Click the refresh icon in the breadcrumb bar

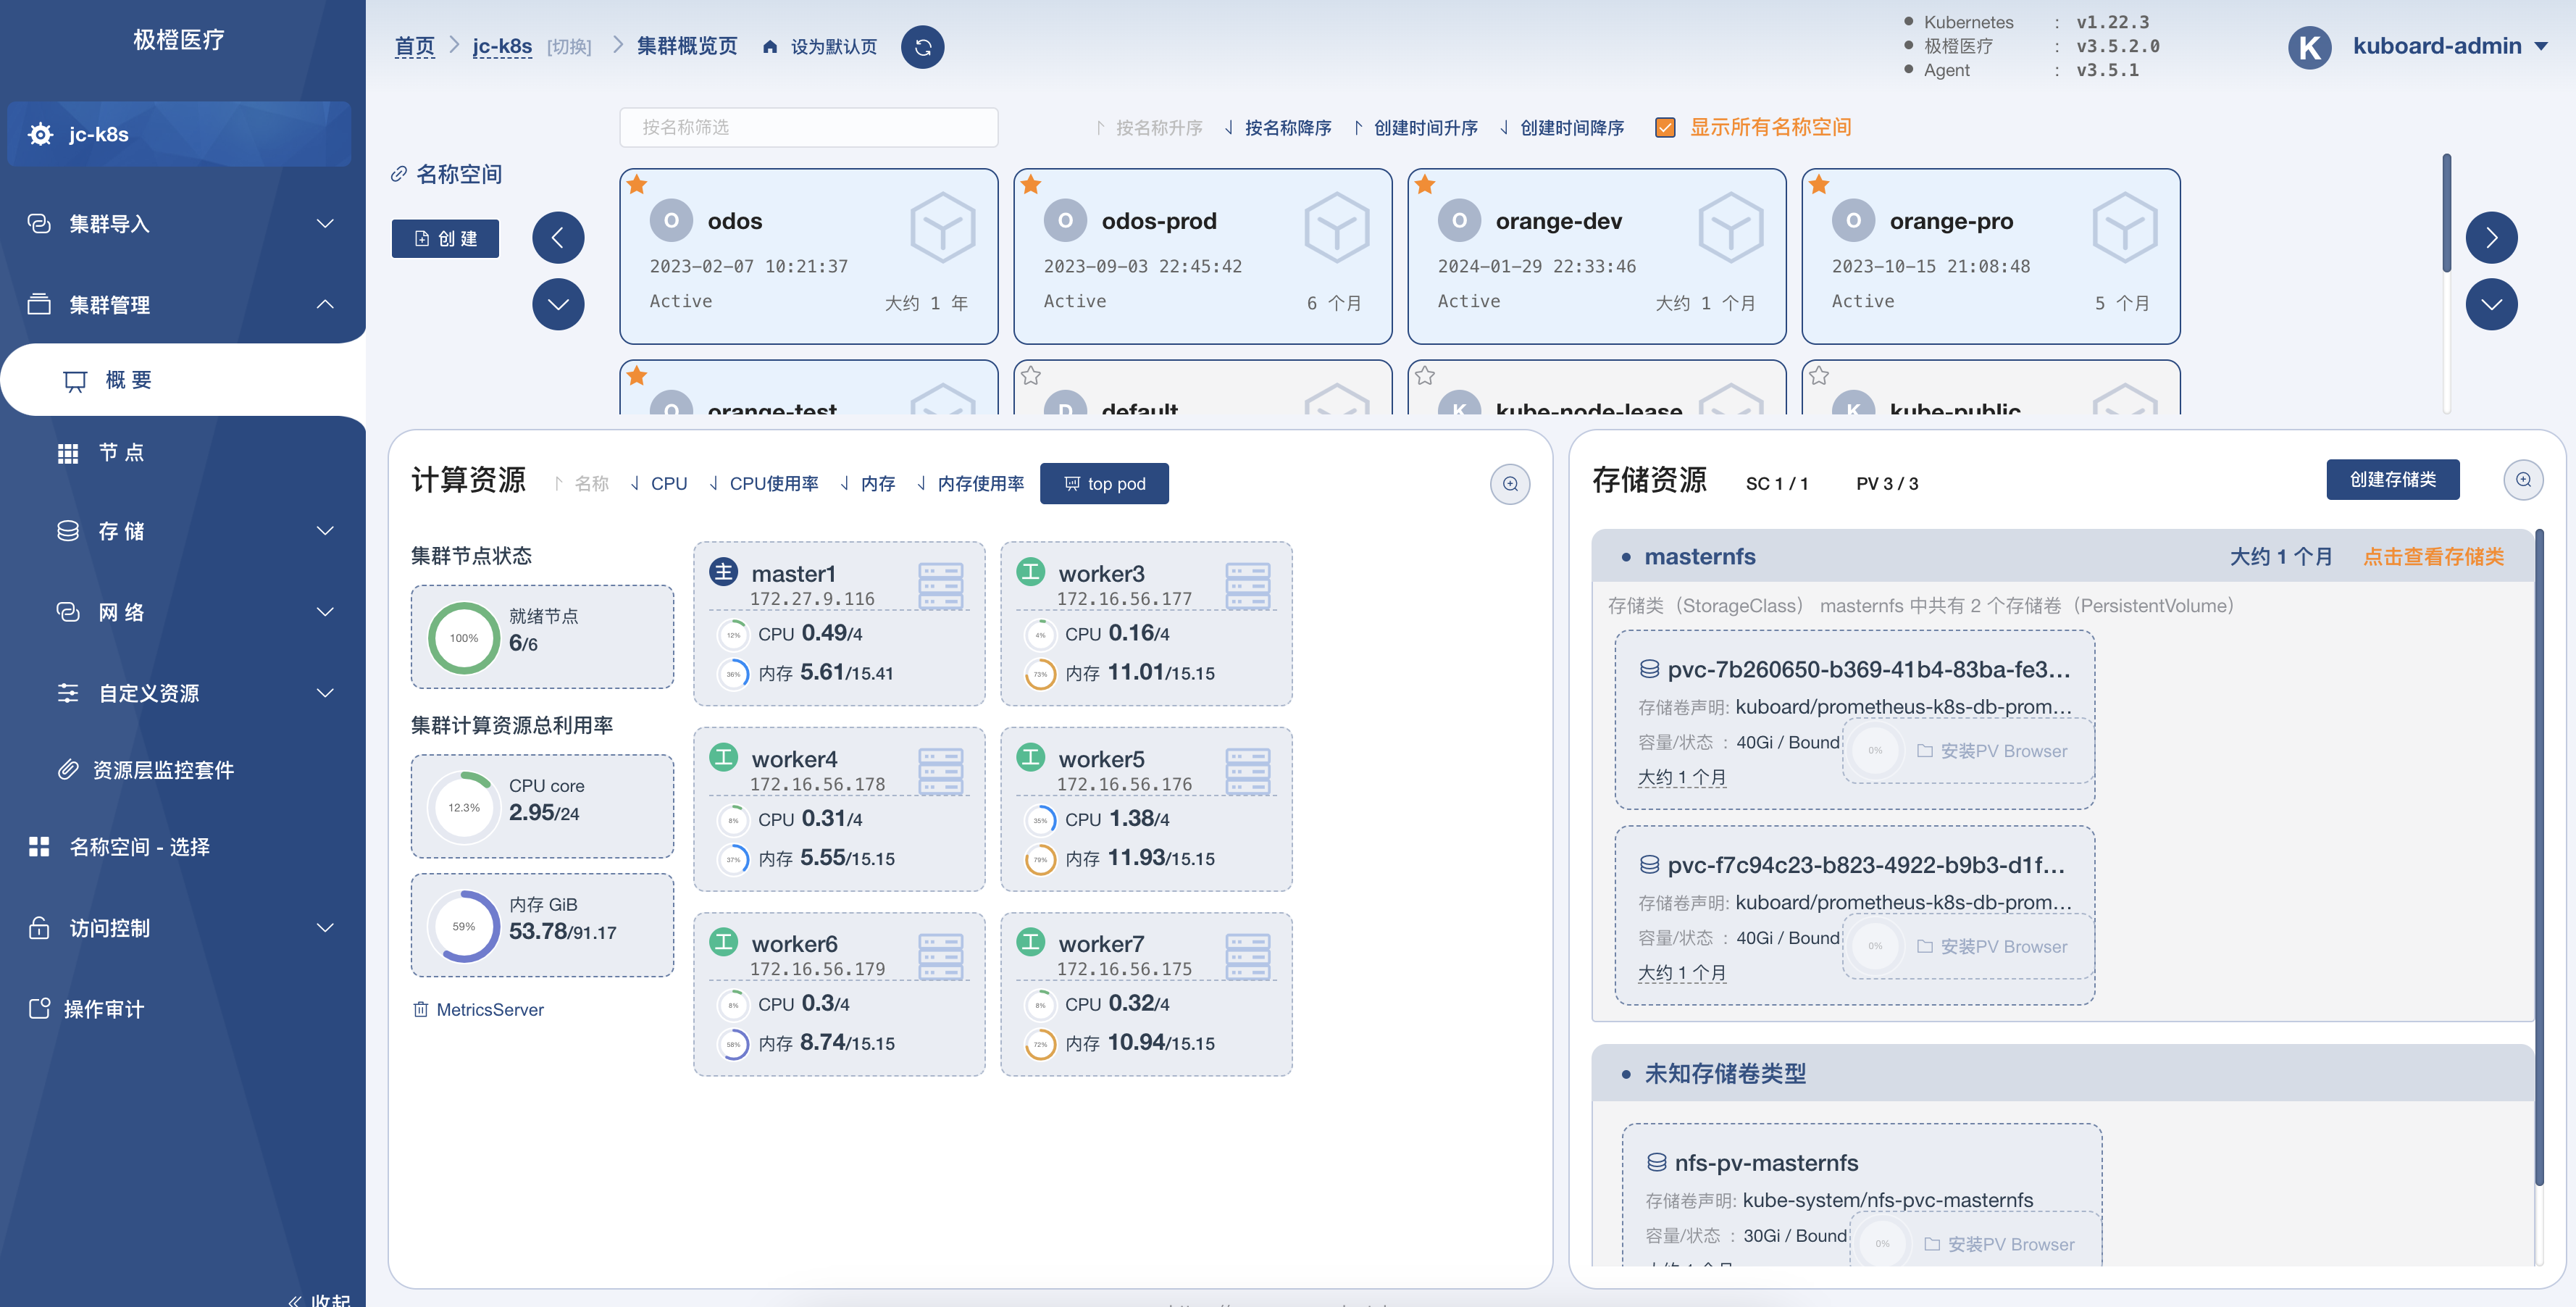[x=922, y=47]
